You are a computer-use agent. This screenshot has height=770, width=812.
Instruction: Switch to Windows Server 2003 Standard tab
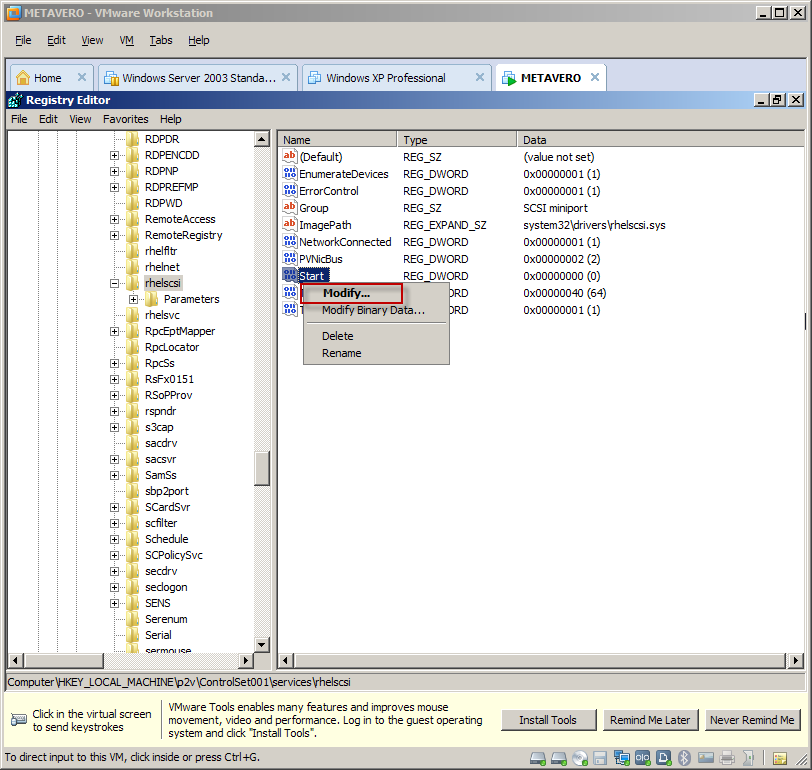198,78
